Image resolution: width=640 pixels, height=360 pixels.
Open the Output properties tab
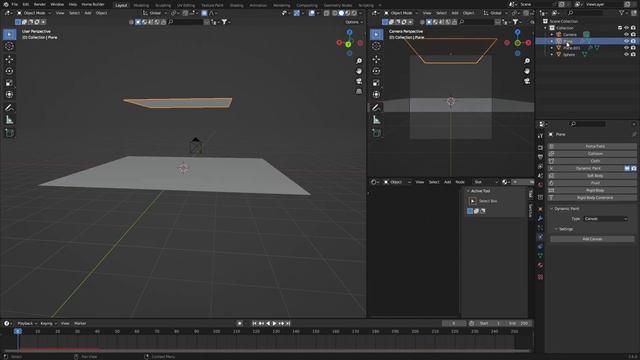[540, 157]
